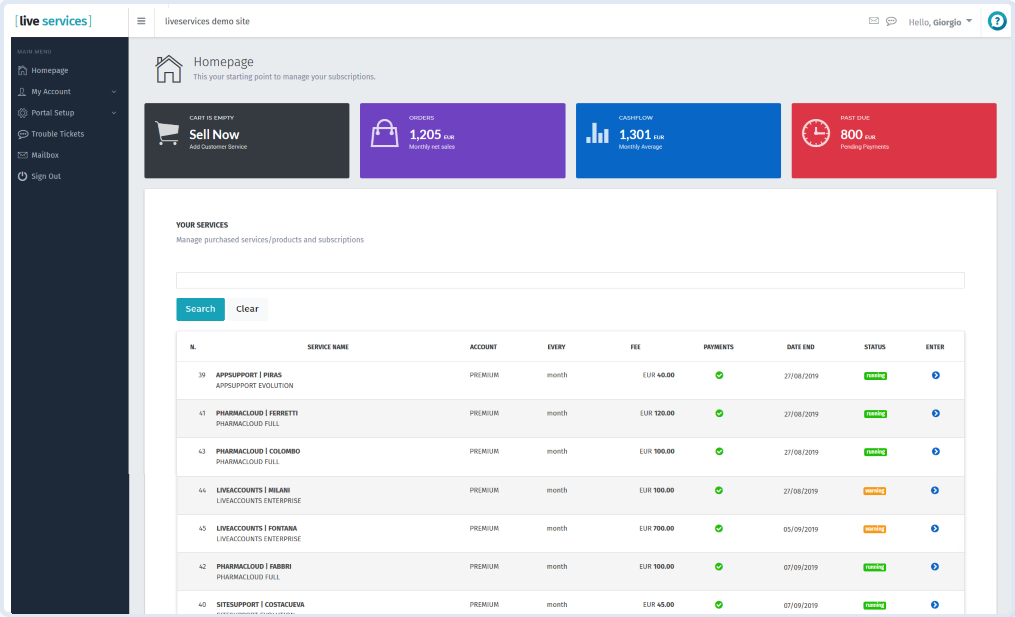Click the Portal Setup gear icon
The image size is (1015, 617).
(23, 113)
